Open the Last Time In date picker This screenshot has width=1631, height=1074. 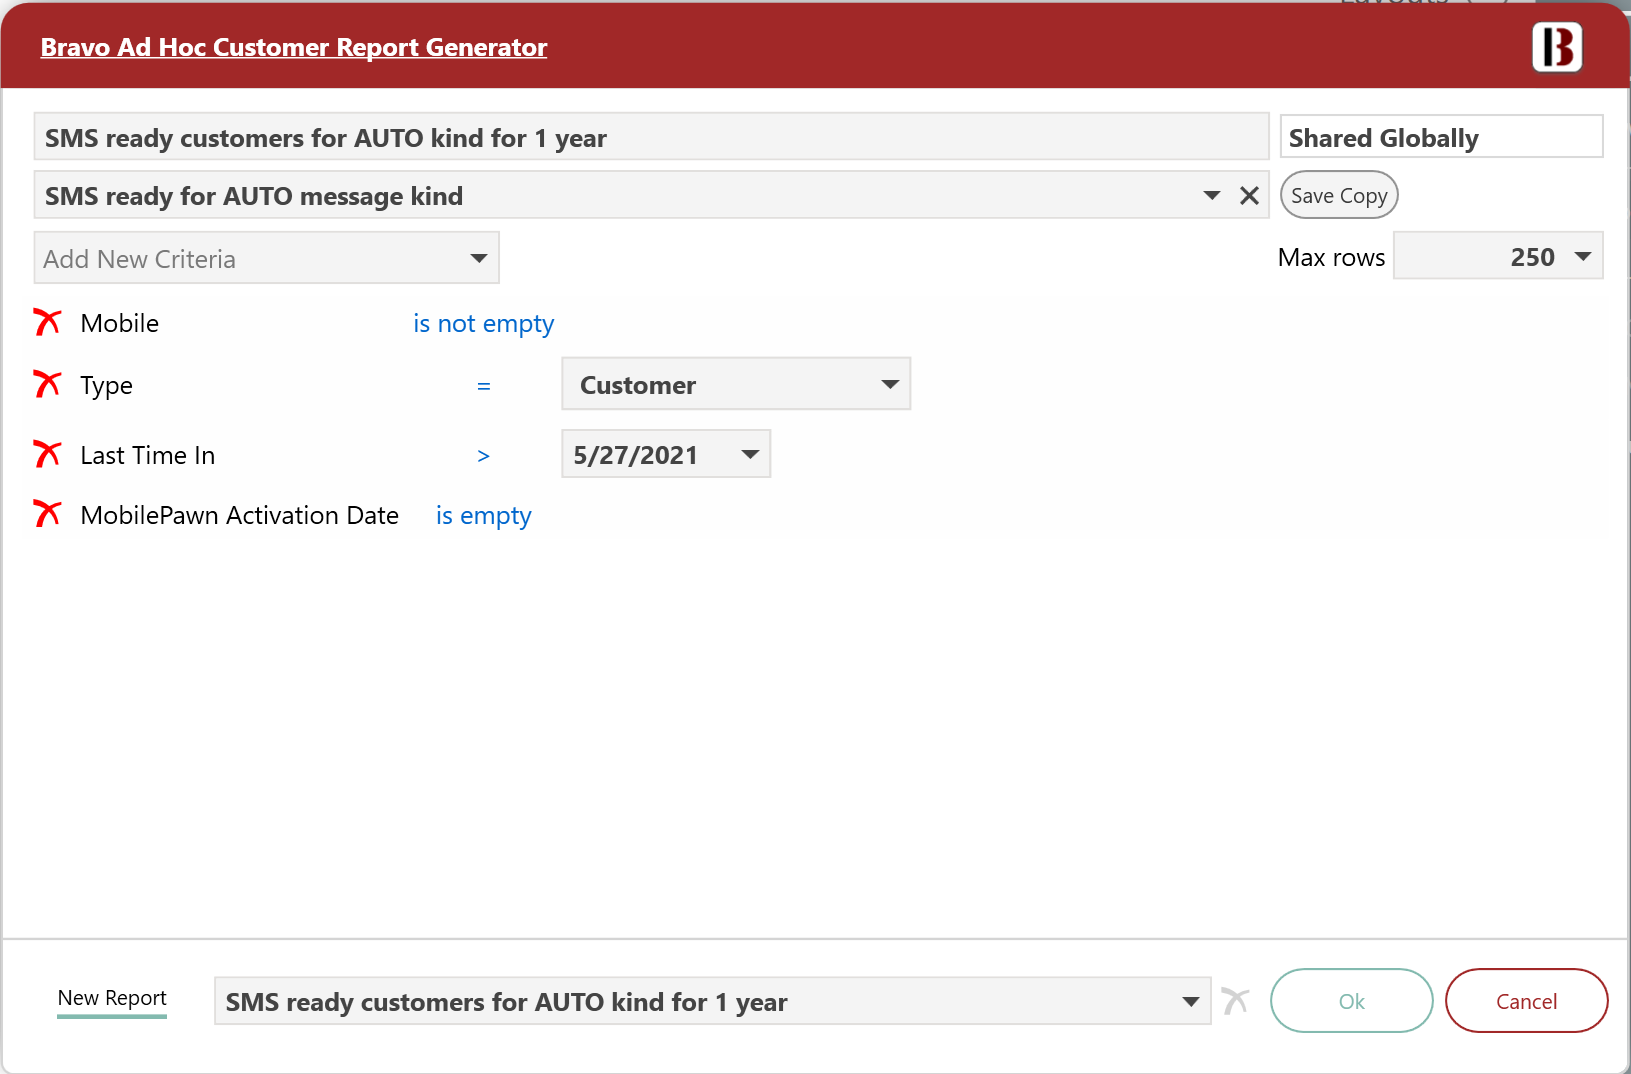(x=749, y=455)
